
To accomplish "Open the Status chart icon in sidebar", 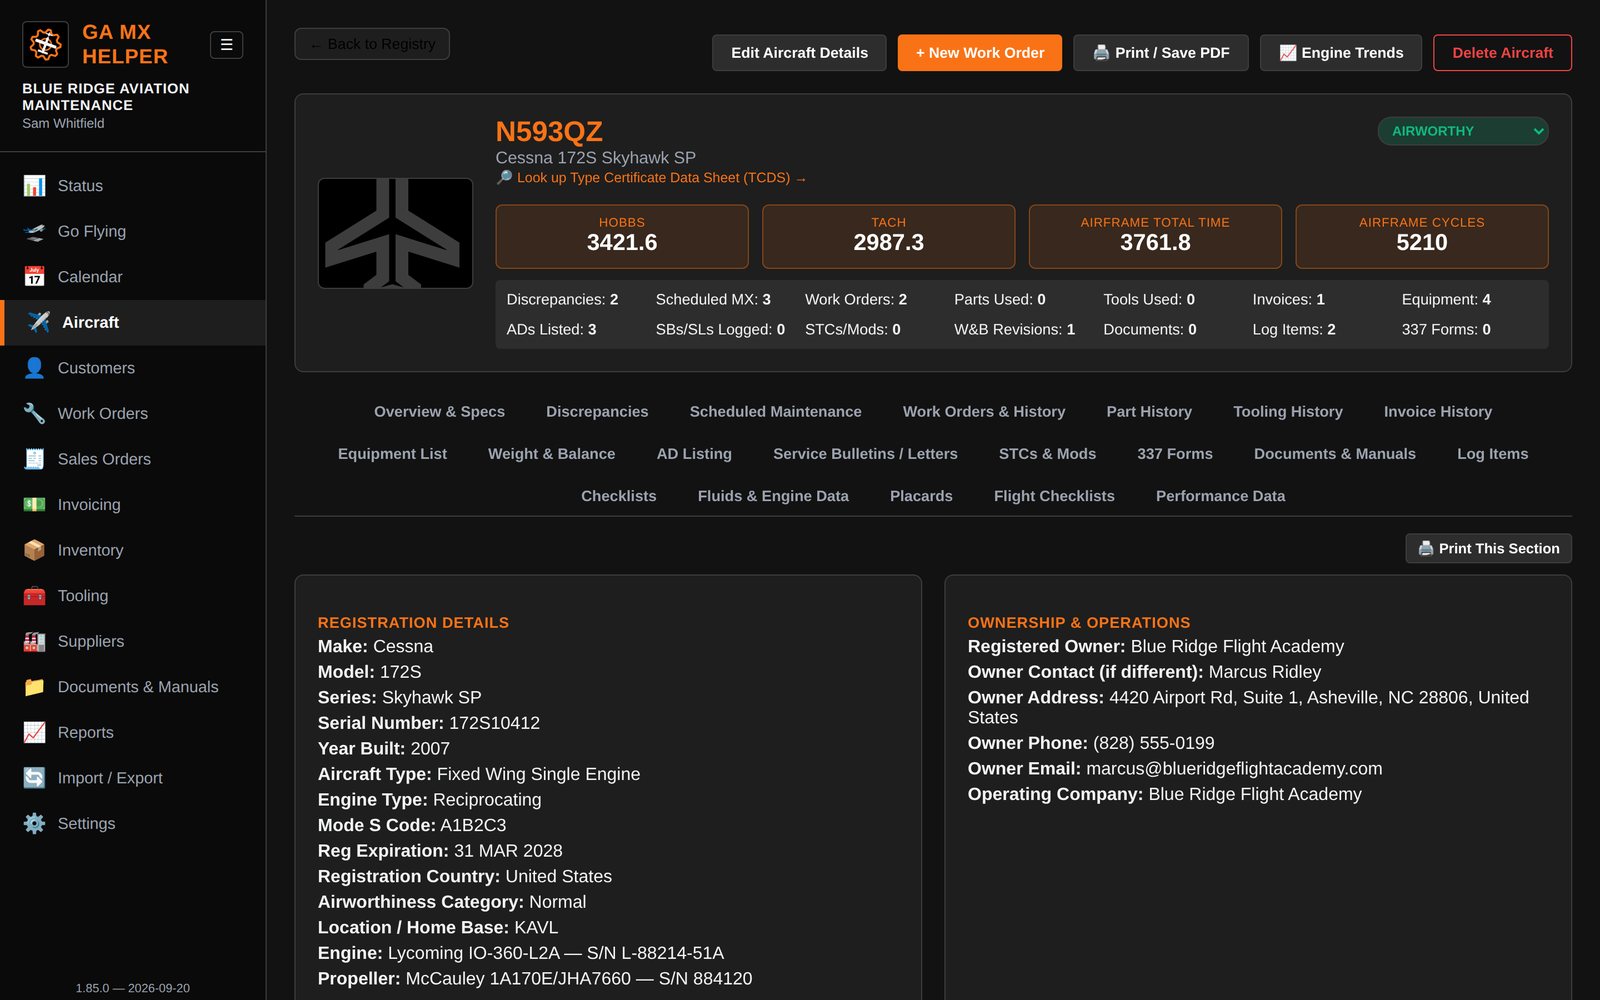I will pyautogui.click(x=34, y=186).
